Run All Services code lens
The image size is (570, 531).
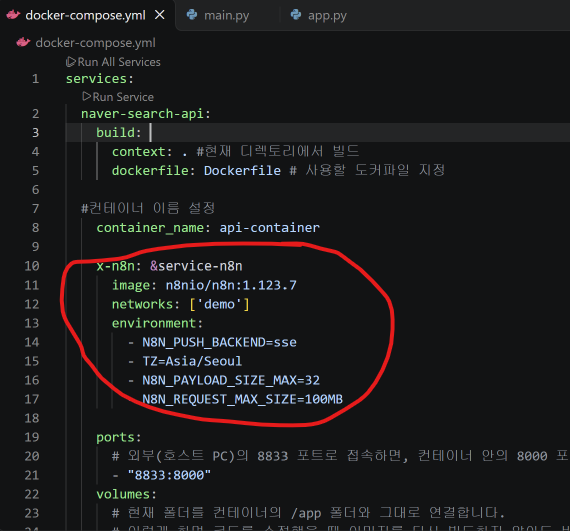tap(113, 62)
